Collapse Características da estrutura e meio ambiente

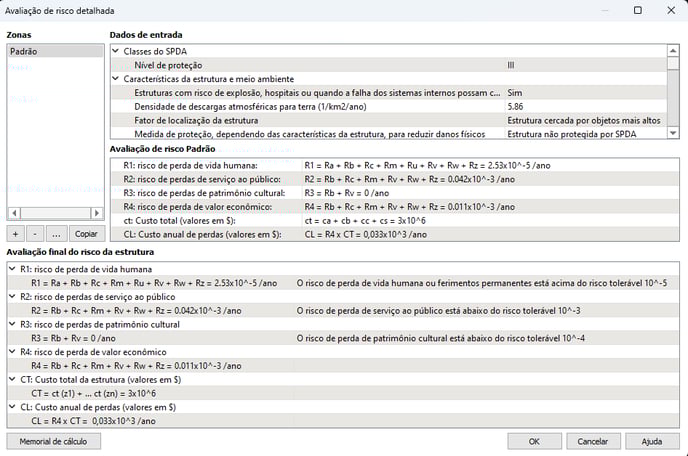[116, 79]
